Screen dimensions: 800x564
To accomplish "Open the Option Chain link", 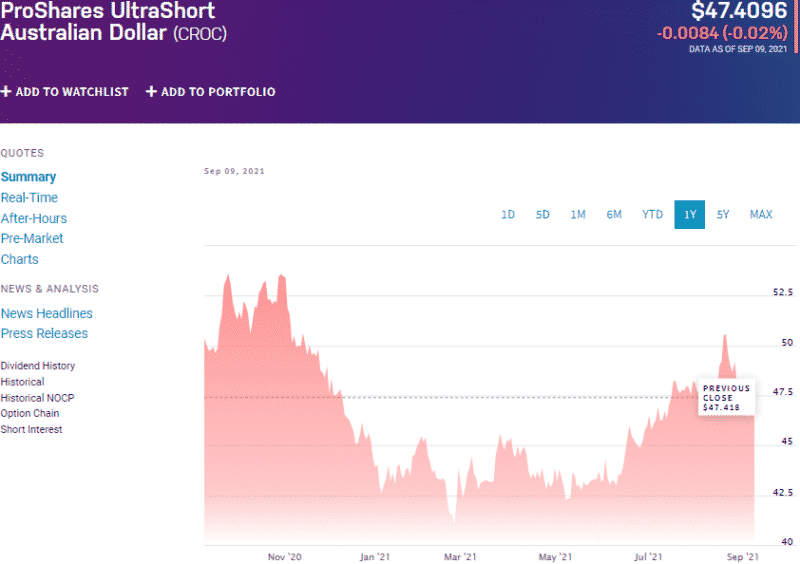I will pos(30,413).
